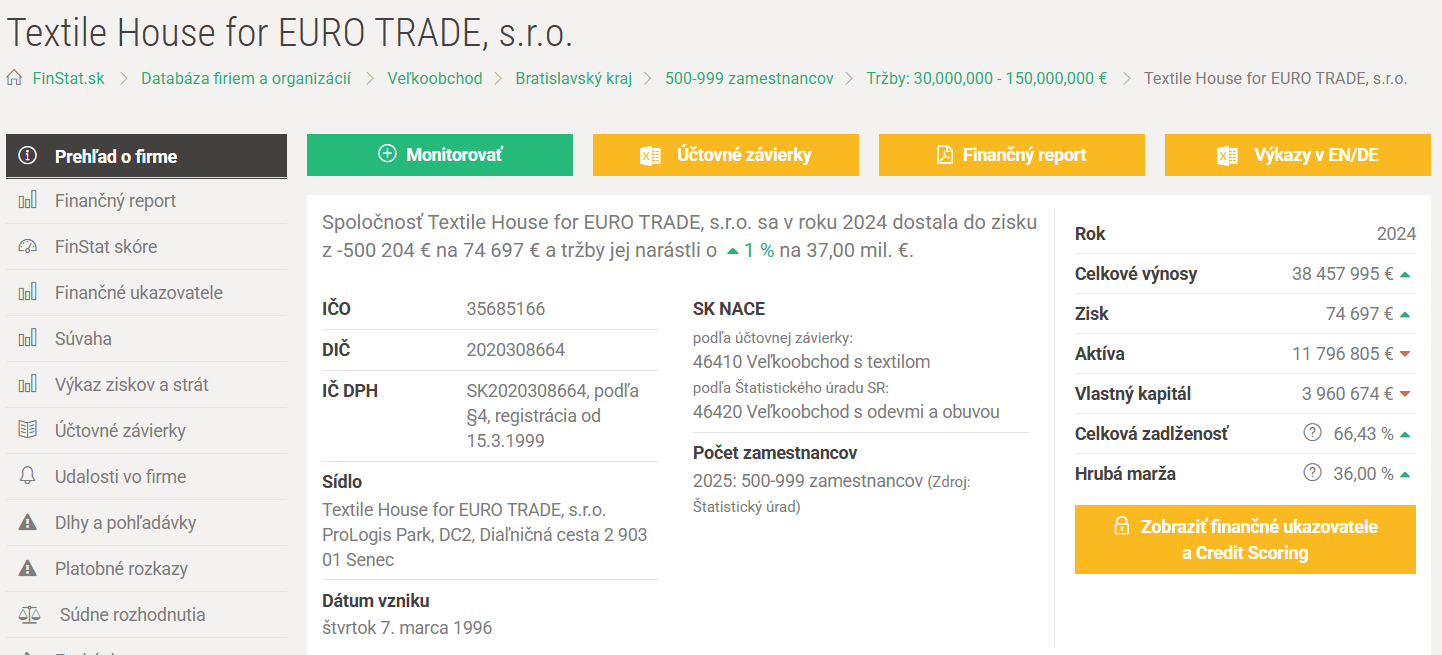
Task: Click the question mark beside Hrubá marža
Action: tap(1313, 473)
